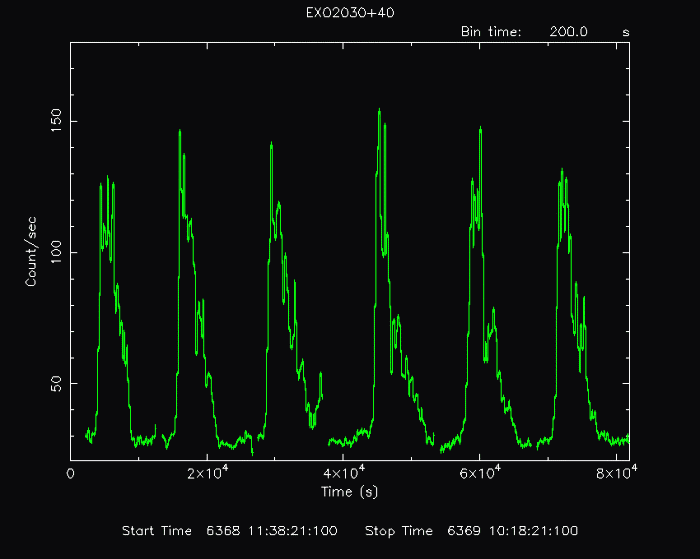Screen dimensions: 700x559
Task: Select the 50 tick label on y-axis
Action: point(56,383)
